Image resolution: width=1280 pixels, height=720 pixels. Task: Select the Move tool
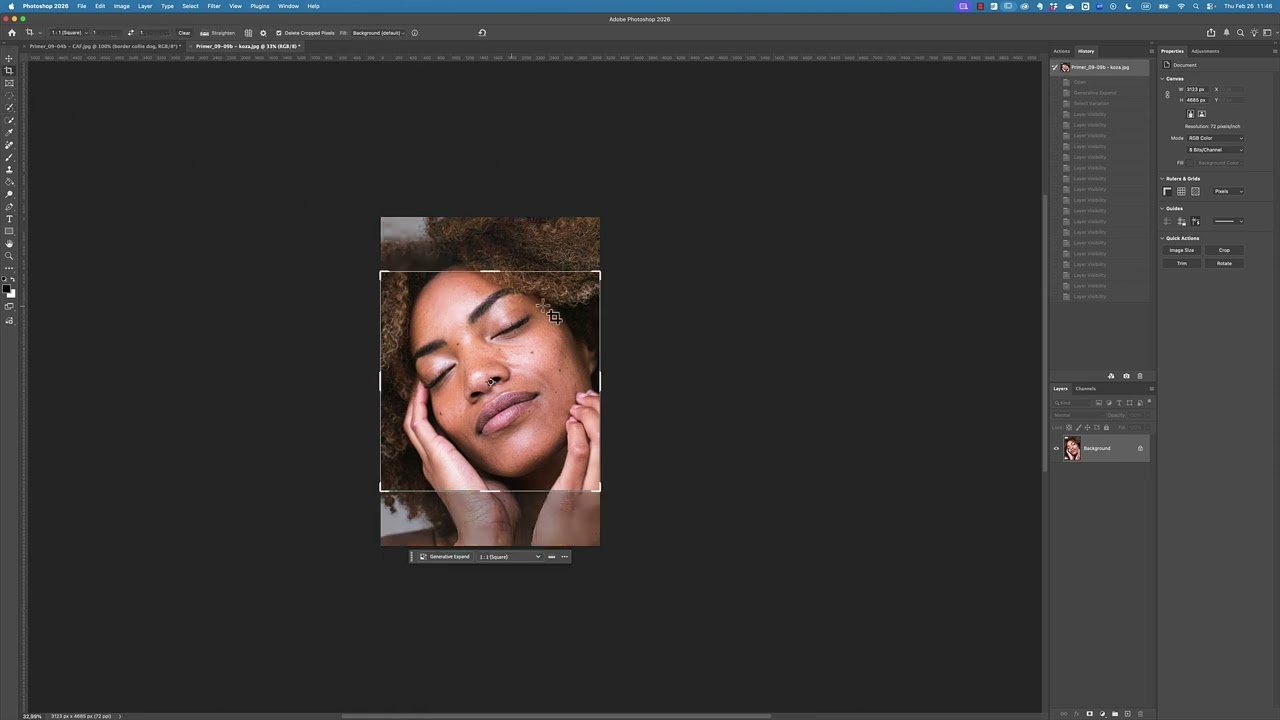[x=9, y=58]
